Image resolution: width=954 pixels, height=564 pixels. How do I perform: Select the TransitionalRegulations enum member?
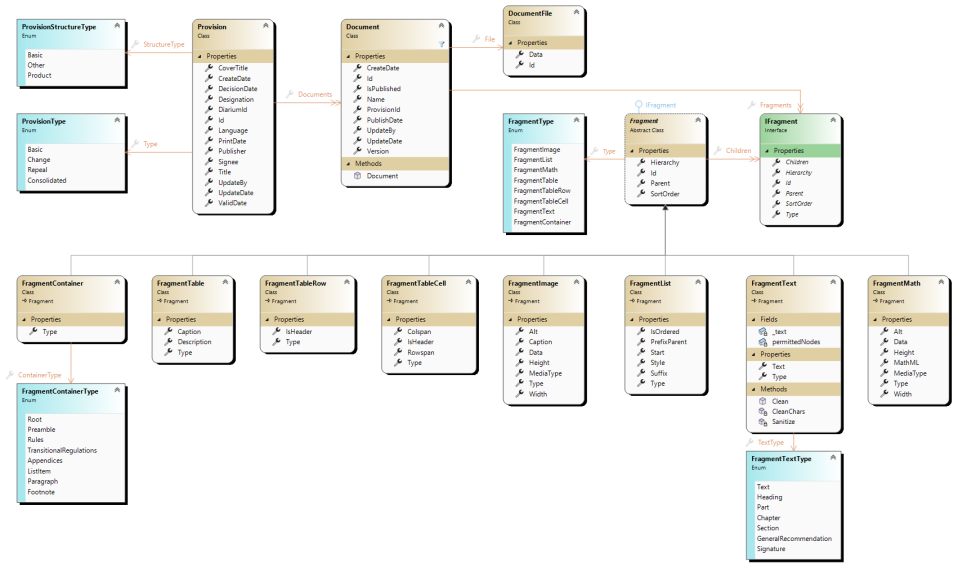pyautogui.click(x=62, y=450)
